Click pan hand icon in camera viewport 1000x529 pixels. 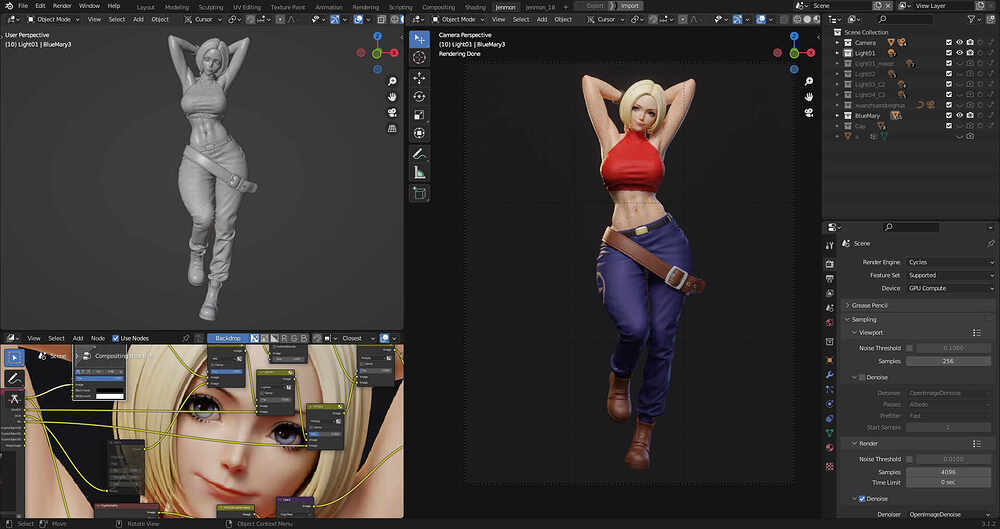pos(809,97)
